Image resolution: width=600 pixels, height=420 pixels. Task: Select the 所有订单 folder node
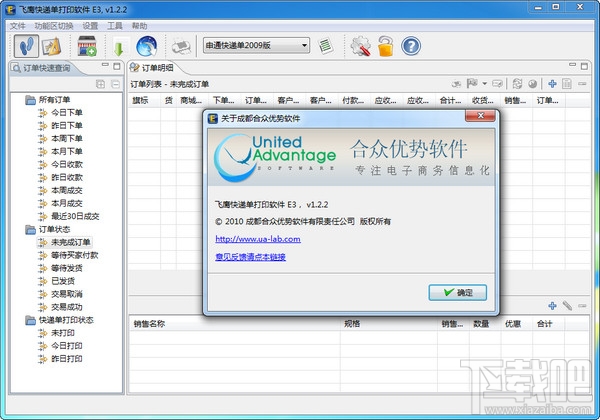click(x=54, y=100)
